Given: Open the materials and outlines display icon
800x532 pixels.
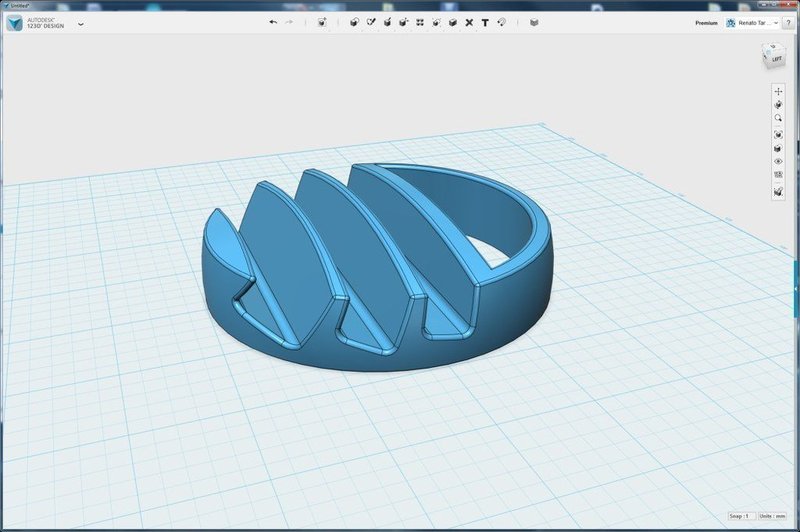Looking at the screenshot, I should [778, 148].
